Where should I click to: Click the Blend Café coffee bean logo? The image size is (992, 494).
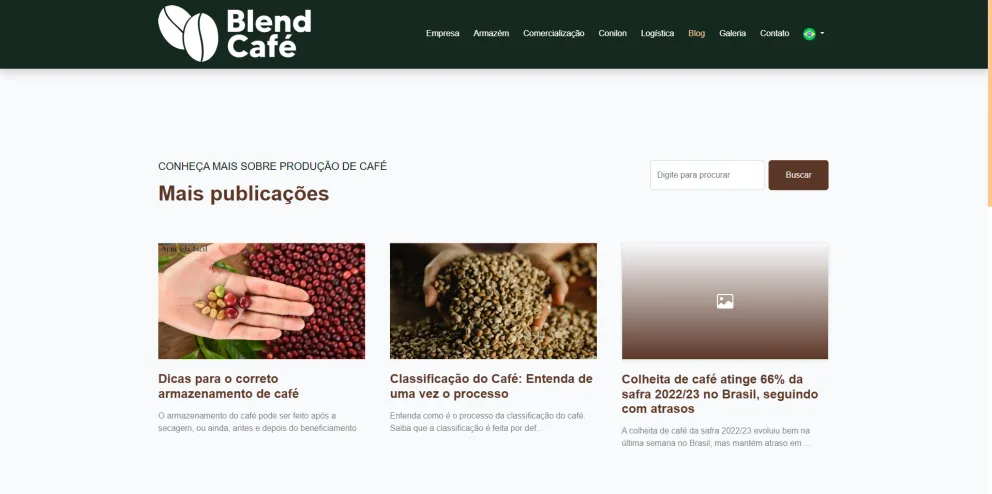click(x=235, y=34)
